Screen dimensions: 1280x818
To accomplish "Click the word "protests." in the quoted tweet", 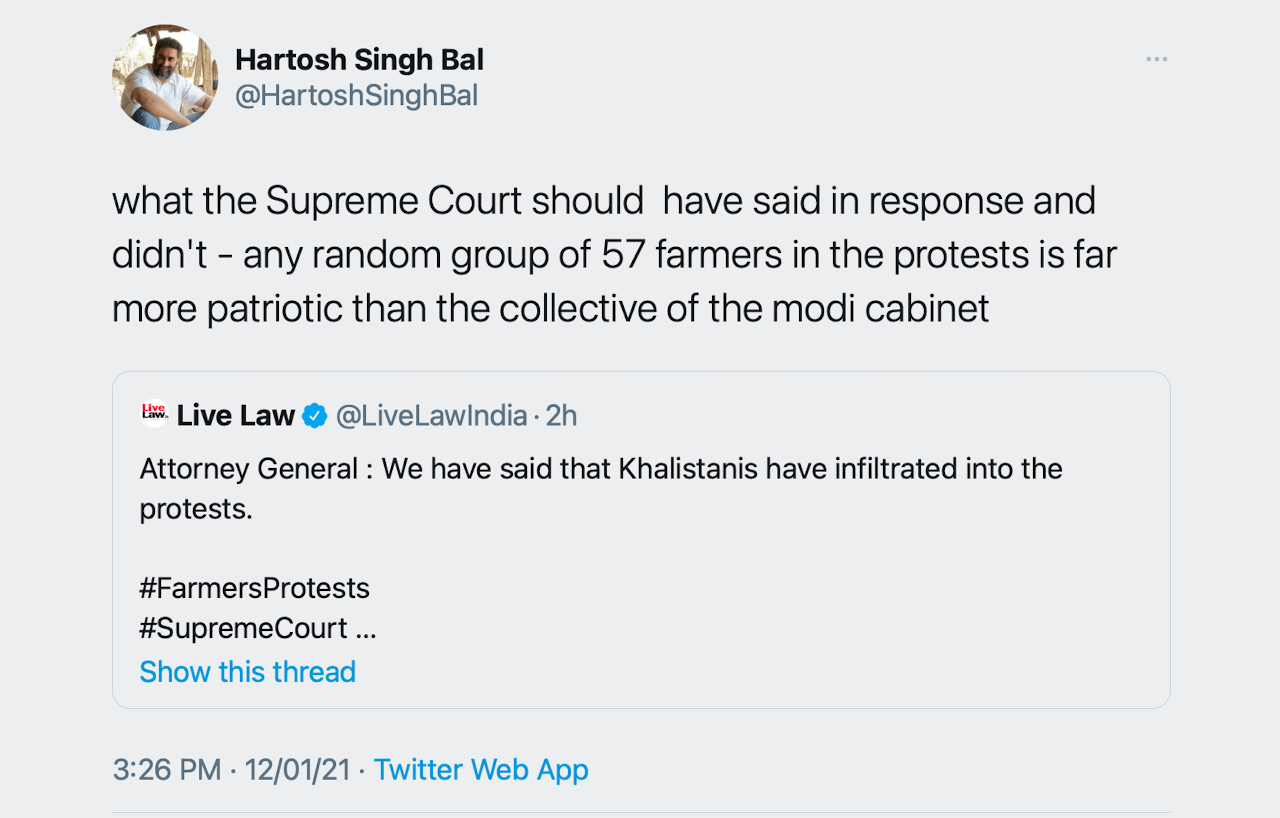I will [x=196, y=508].
